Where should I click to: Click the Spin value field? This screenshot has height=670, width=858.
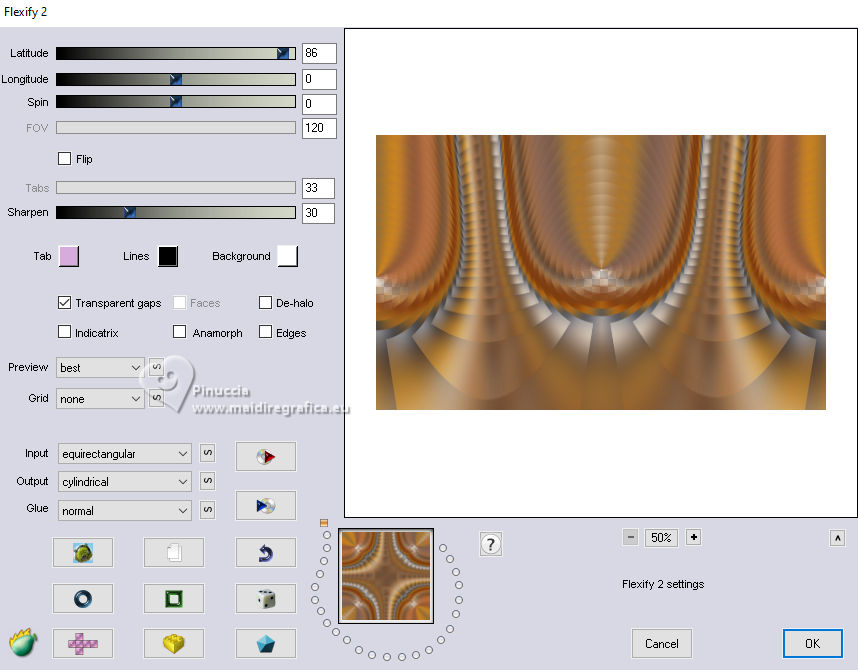pyautogui.click(x=319, y=104)
